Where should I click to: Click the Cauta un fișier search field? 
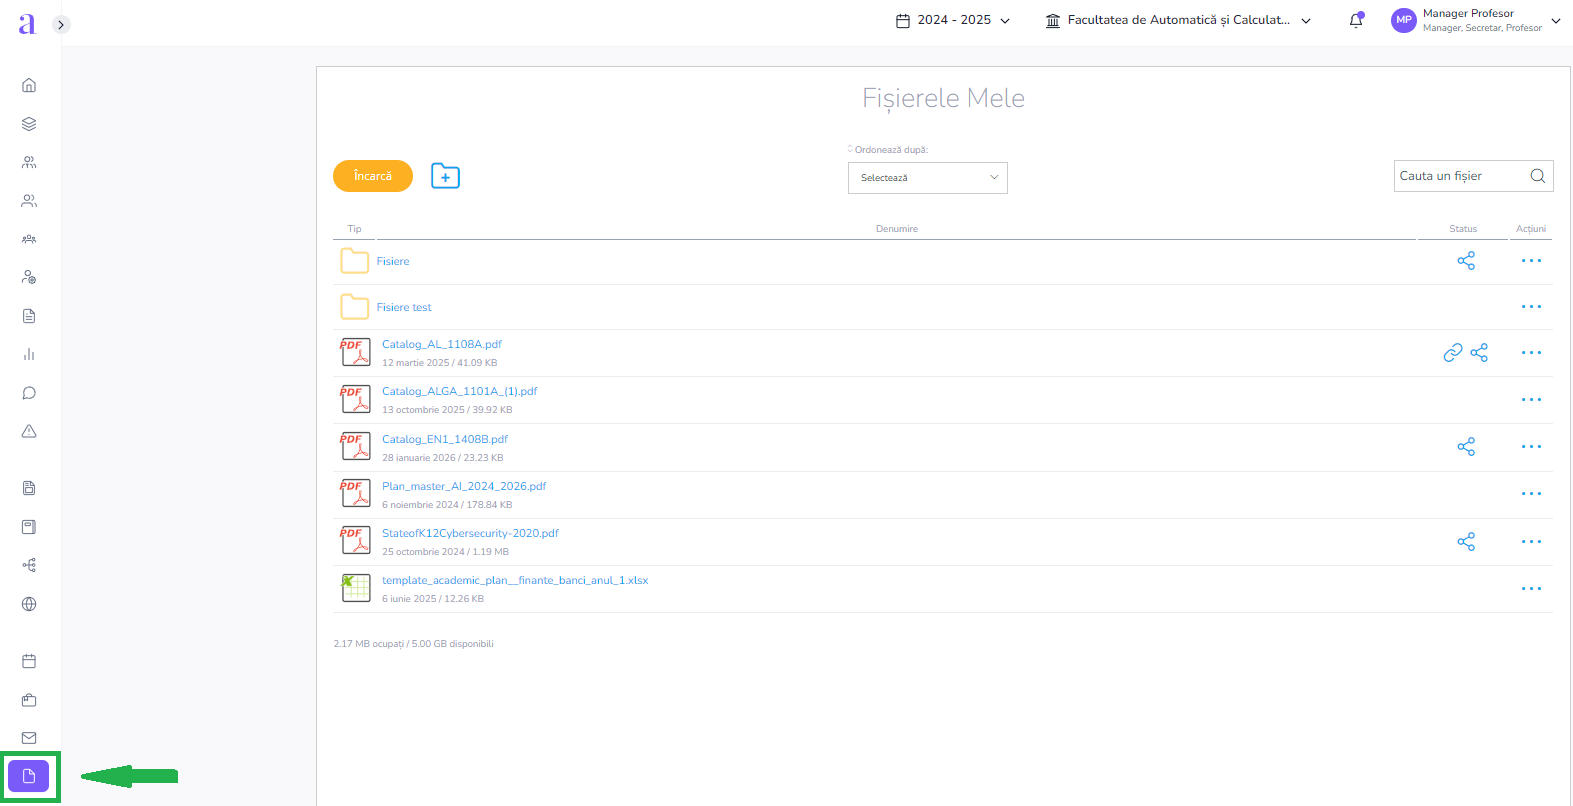tap(1460, 176)
